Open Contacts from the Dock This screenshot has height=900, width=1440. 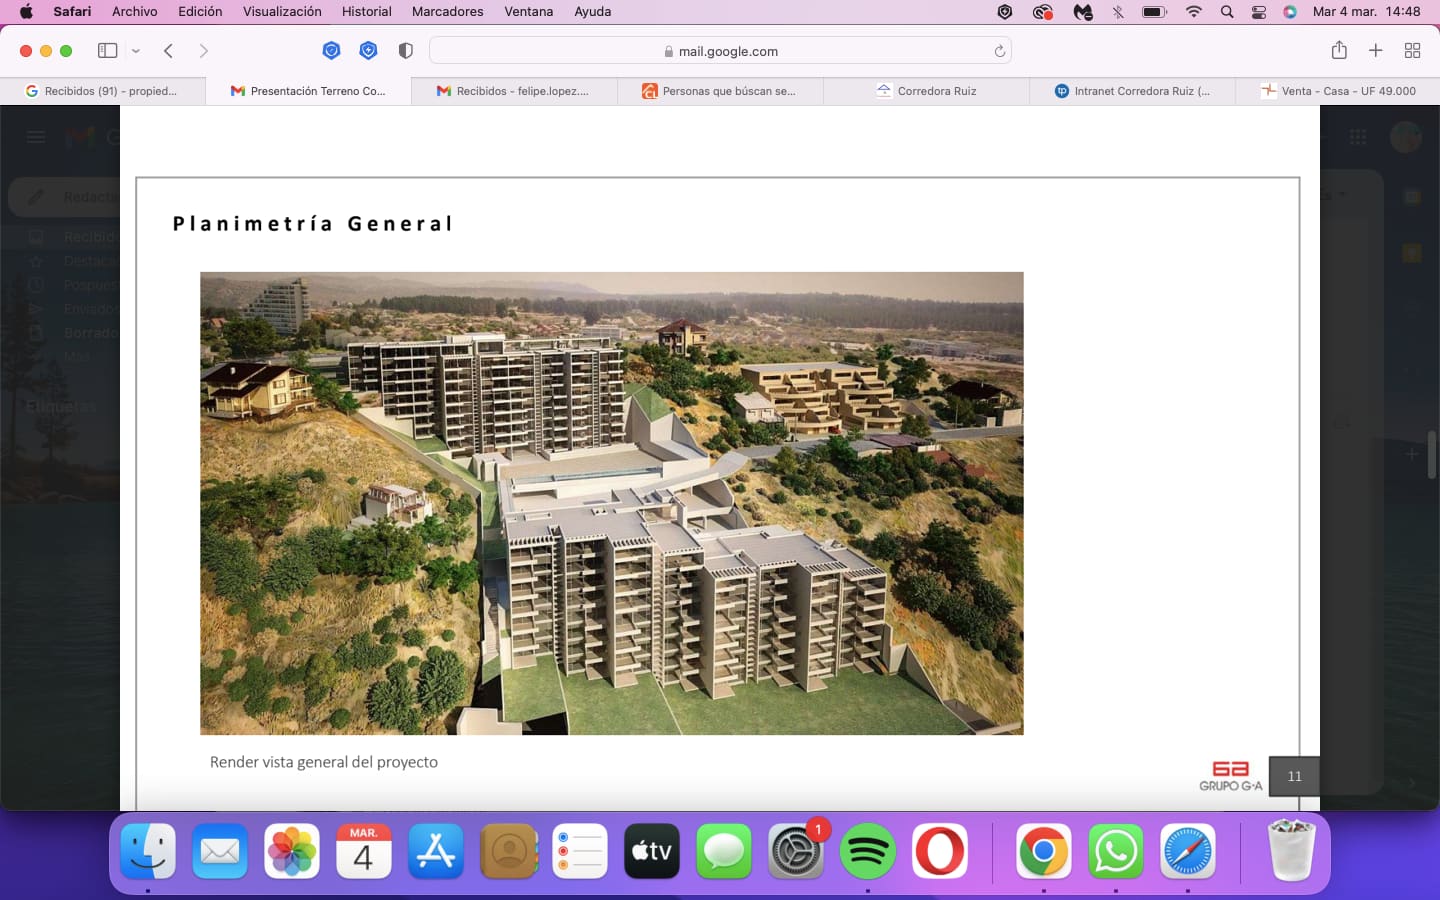click(x=508, y=851)
